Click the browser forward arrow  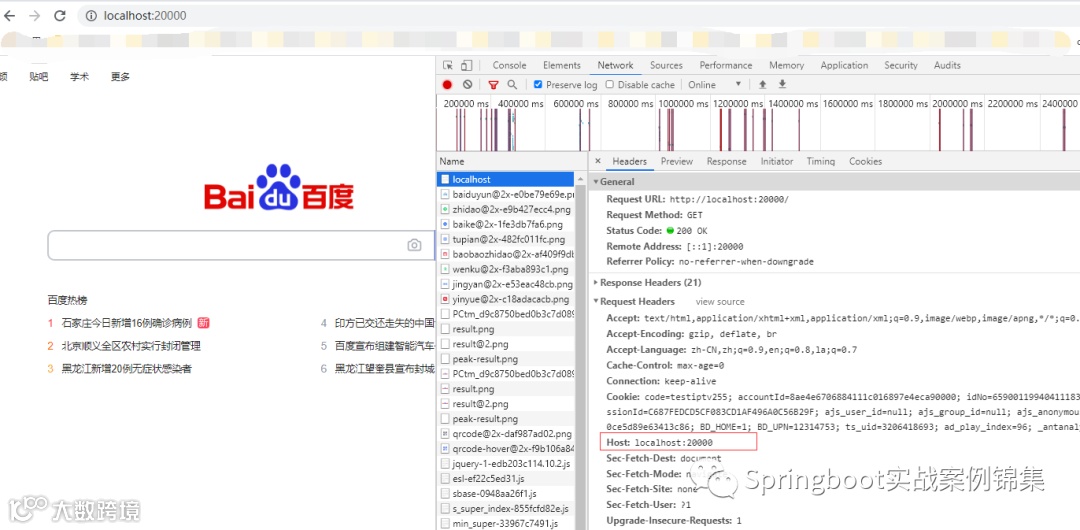(x=34, y=16)
